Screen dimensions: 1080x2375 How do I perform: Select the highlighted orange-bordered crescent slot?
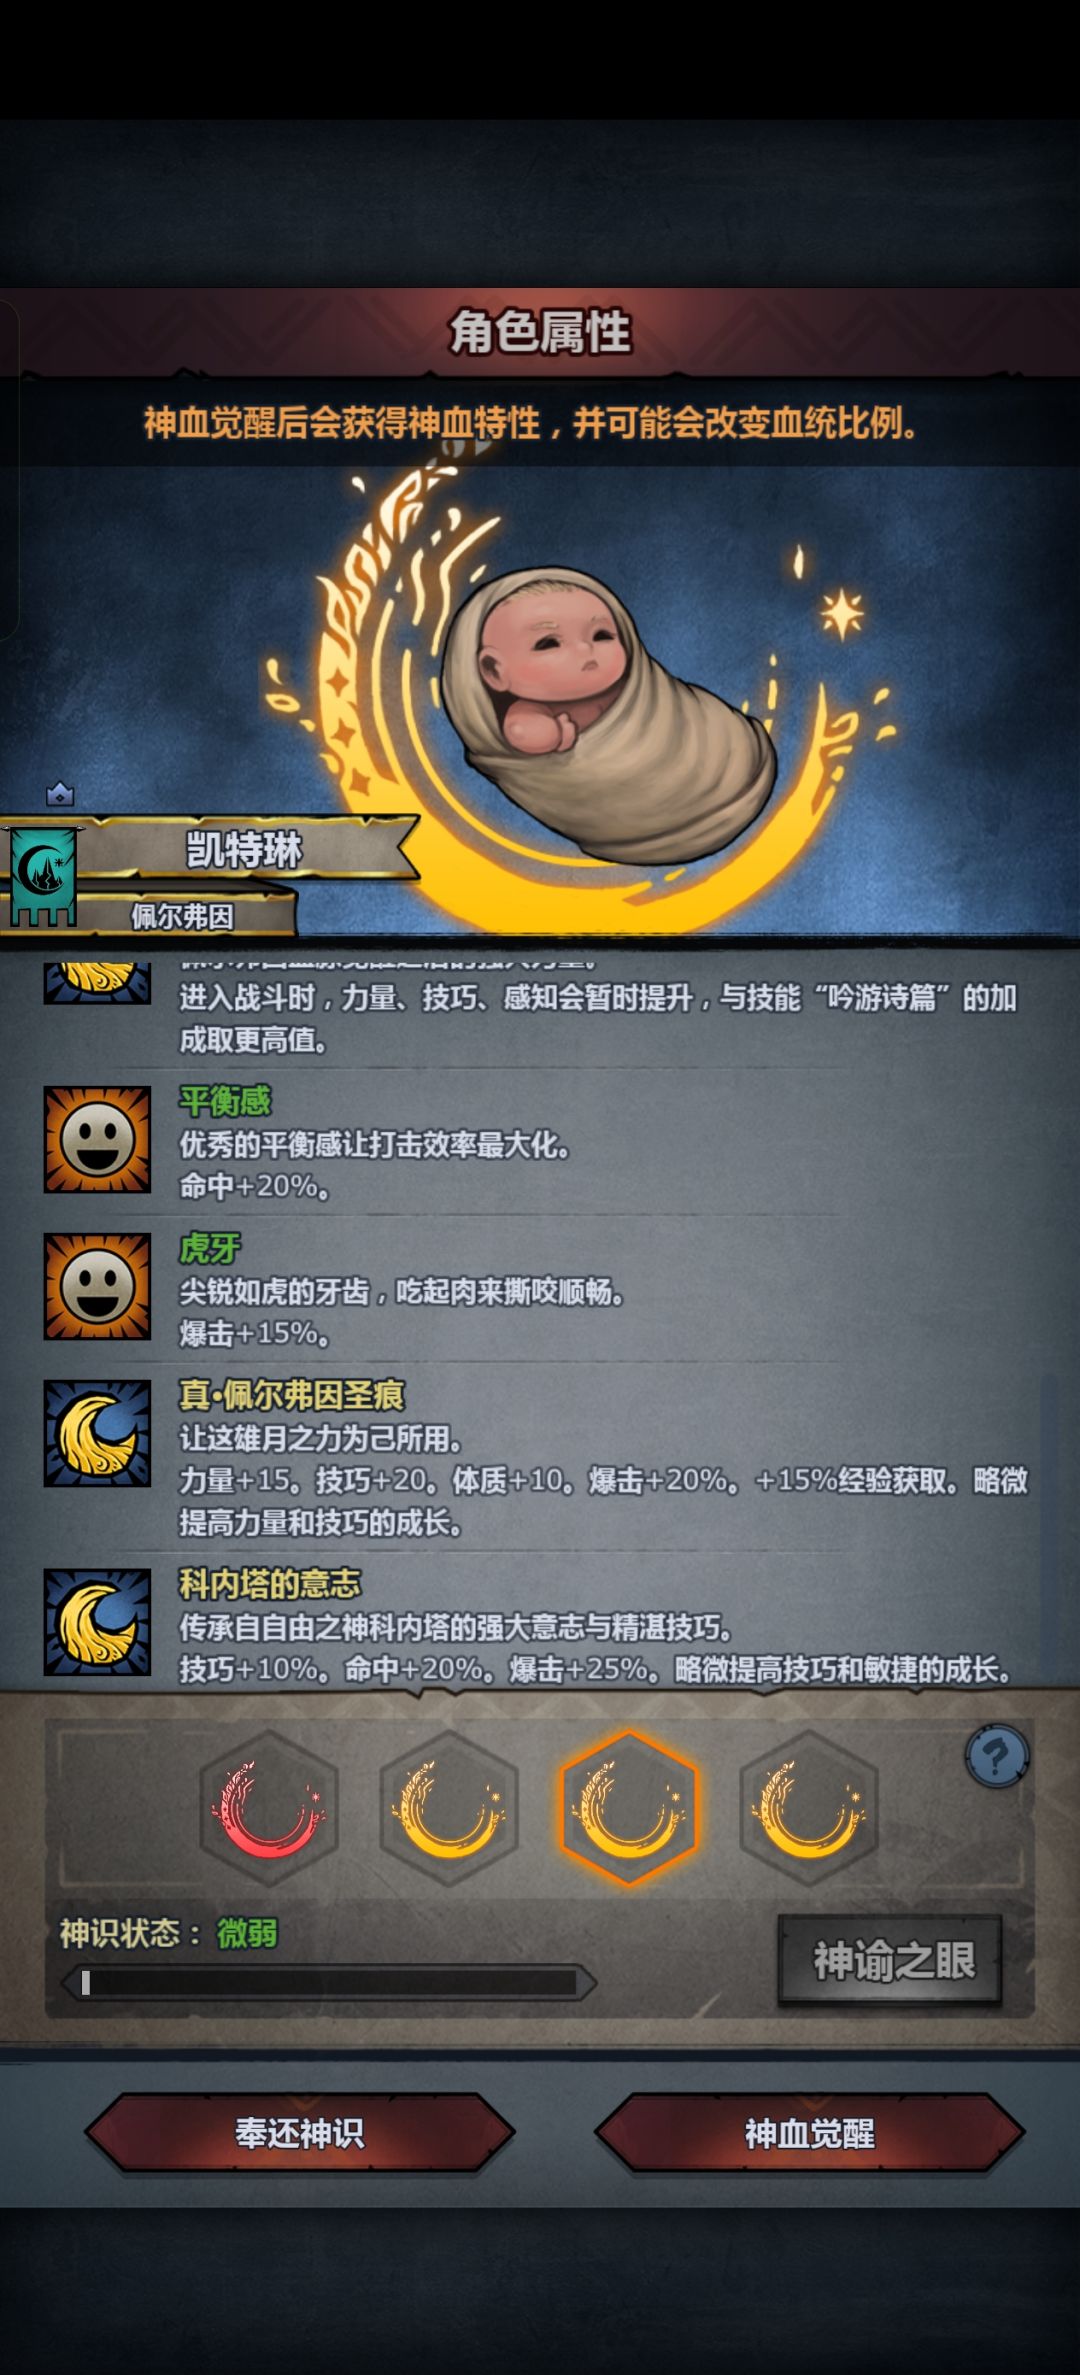point(629,1808)
